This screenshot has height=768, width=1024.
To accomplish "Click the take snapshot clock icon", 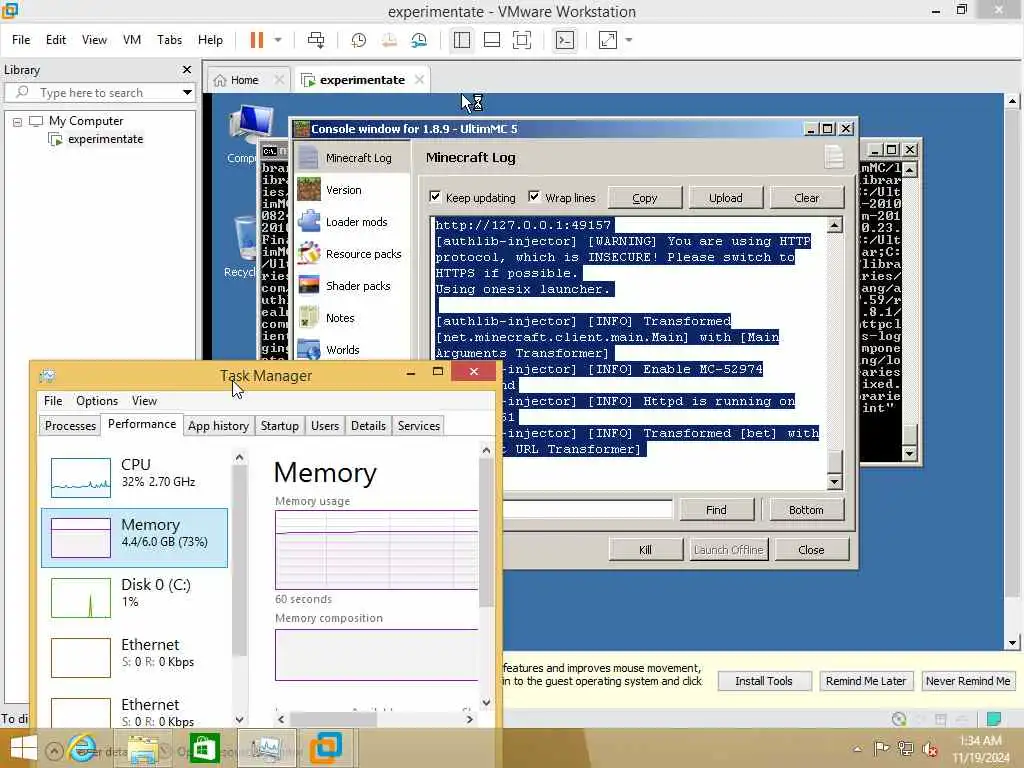I will point(359,40).
